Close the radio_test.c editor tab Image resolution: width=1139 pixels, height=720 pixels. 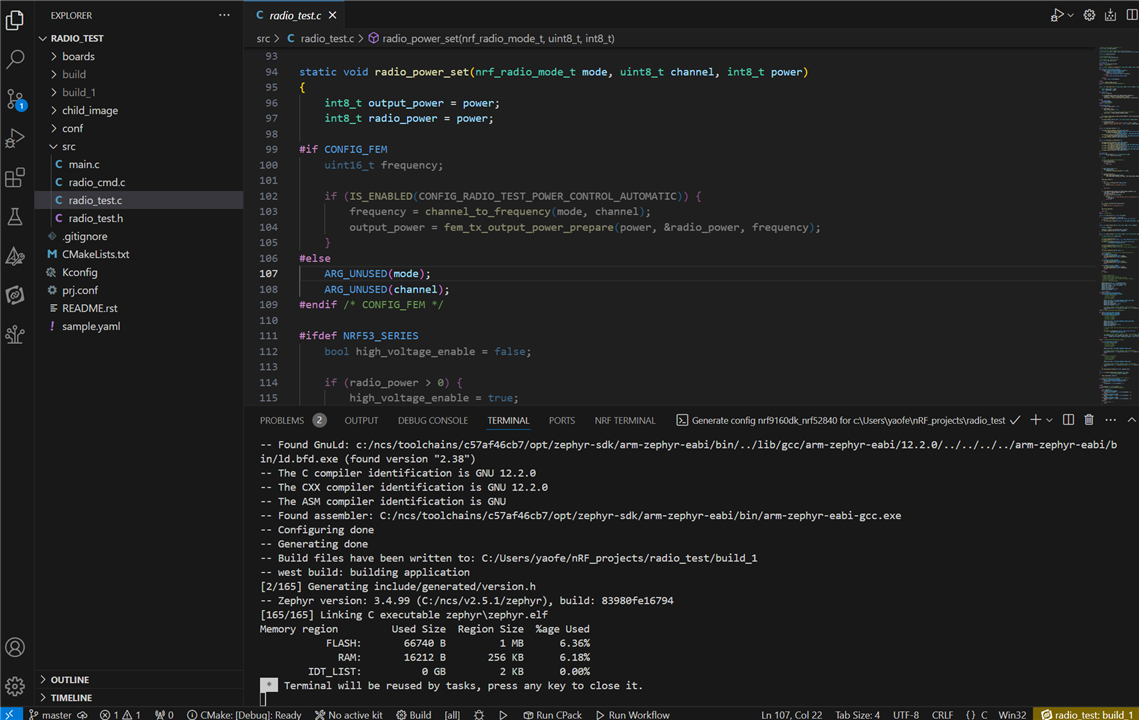(332, 15)
